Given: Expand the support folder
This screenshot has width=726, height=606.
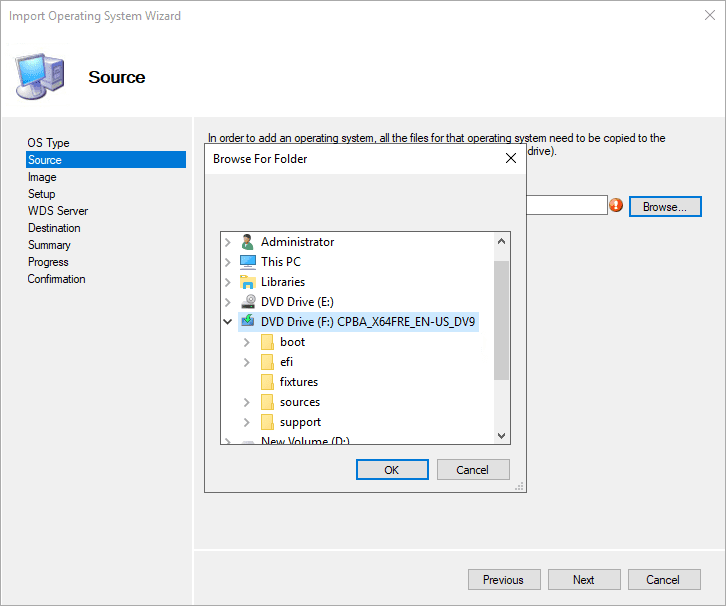Looking at the screenshot, I should tap(246, 422).
